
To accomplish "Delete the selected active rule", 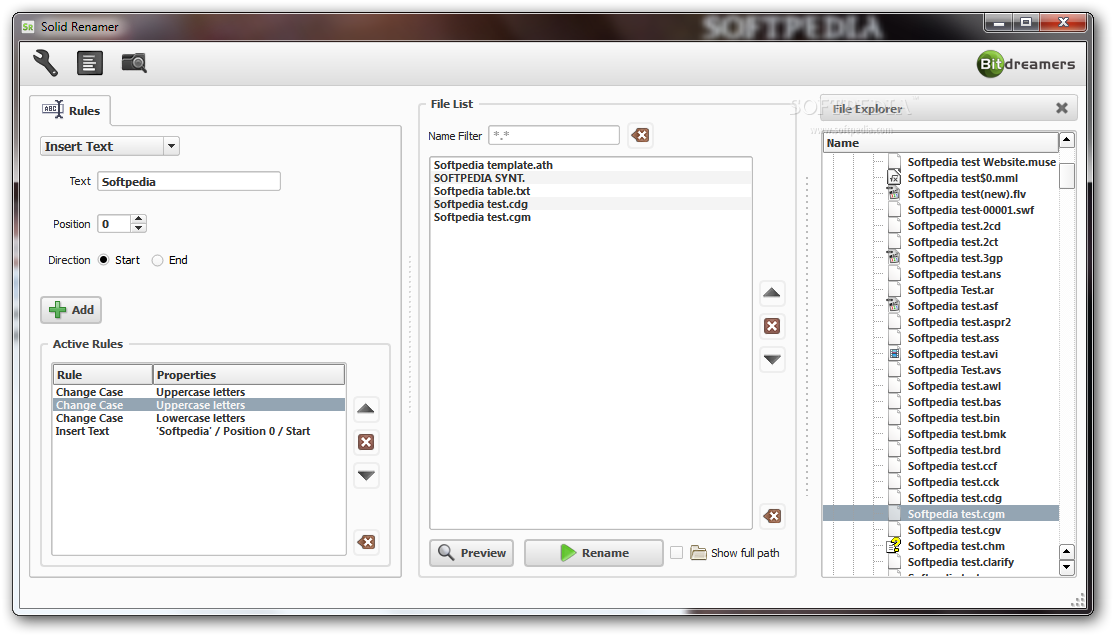I will tap(366, 442).
